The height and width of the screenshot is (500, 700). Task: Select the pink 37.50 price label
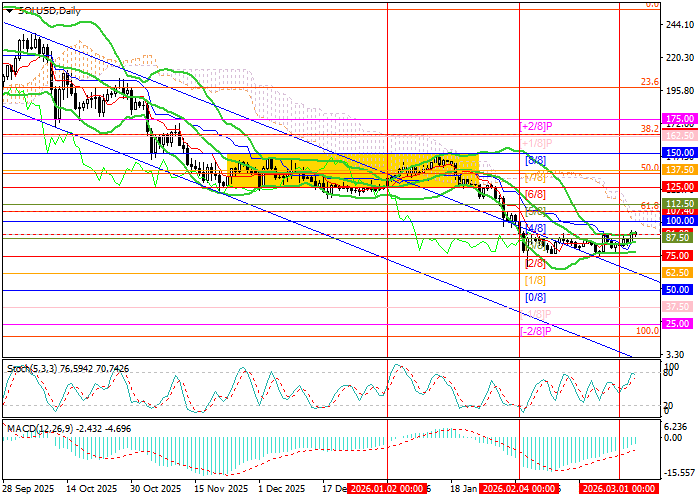(677, 306)
